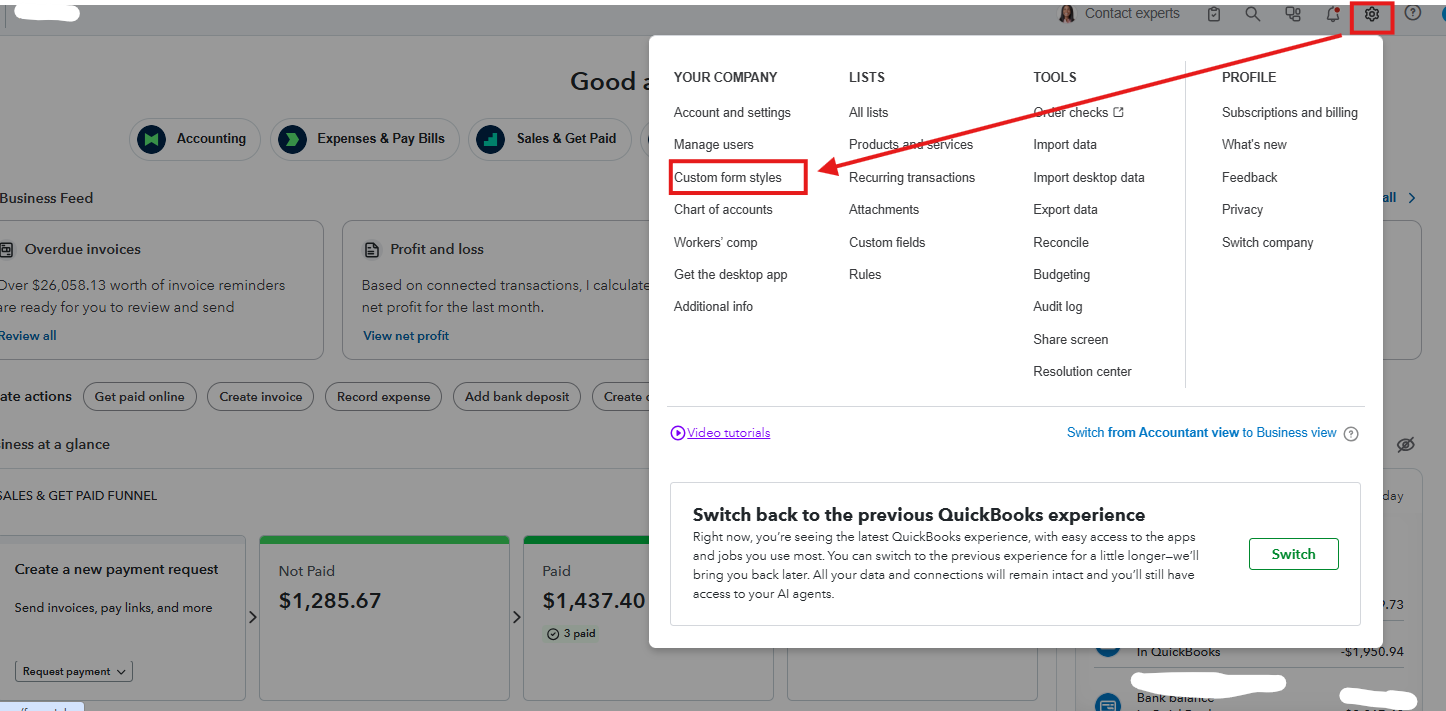1446x711 pixels.
Task: Open Products and services list
Action: [911, 144]
